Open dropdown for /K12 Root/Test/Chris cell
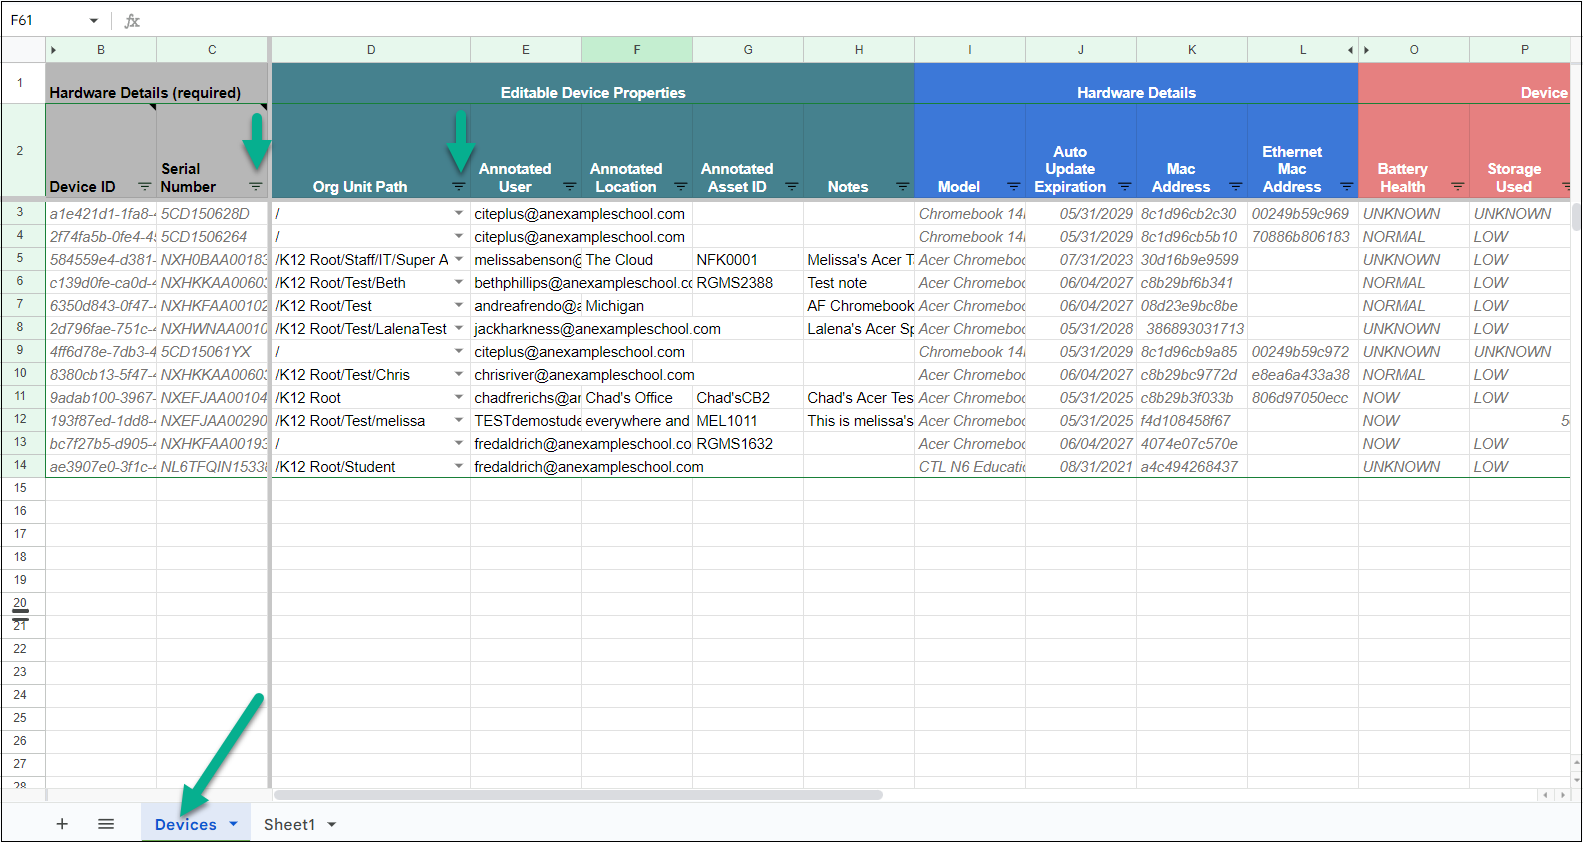The height and width of the screenshot is (842, 1583). (x=459, y=374)
